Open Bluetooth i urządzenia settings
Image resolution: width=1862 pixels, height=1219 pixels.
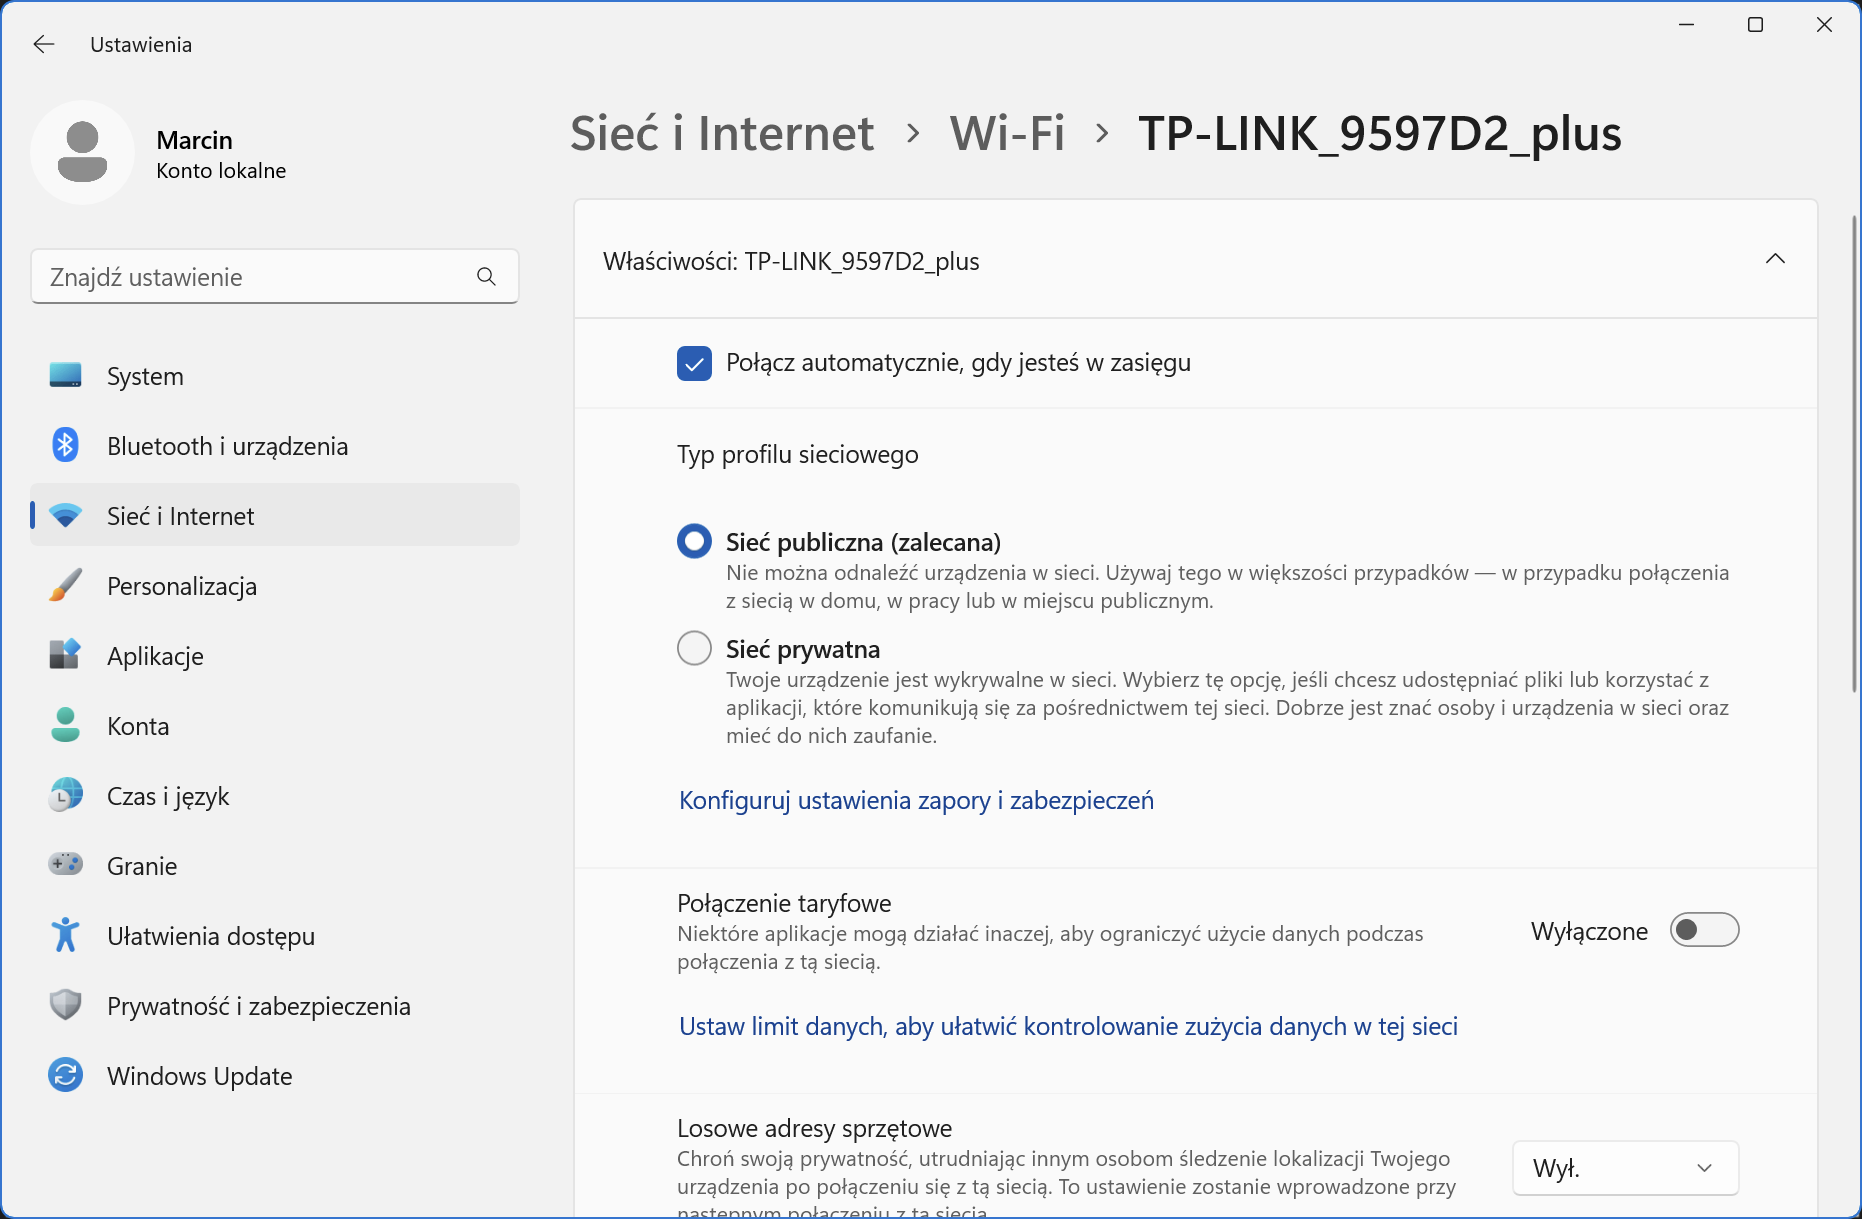pos(275,446)
